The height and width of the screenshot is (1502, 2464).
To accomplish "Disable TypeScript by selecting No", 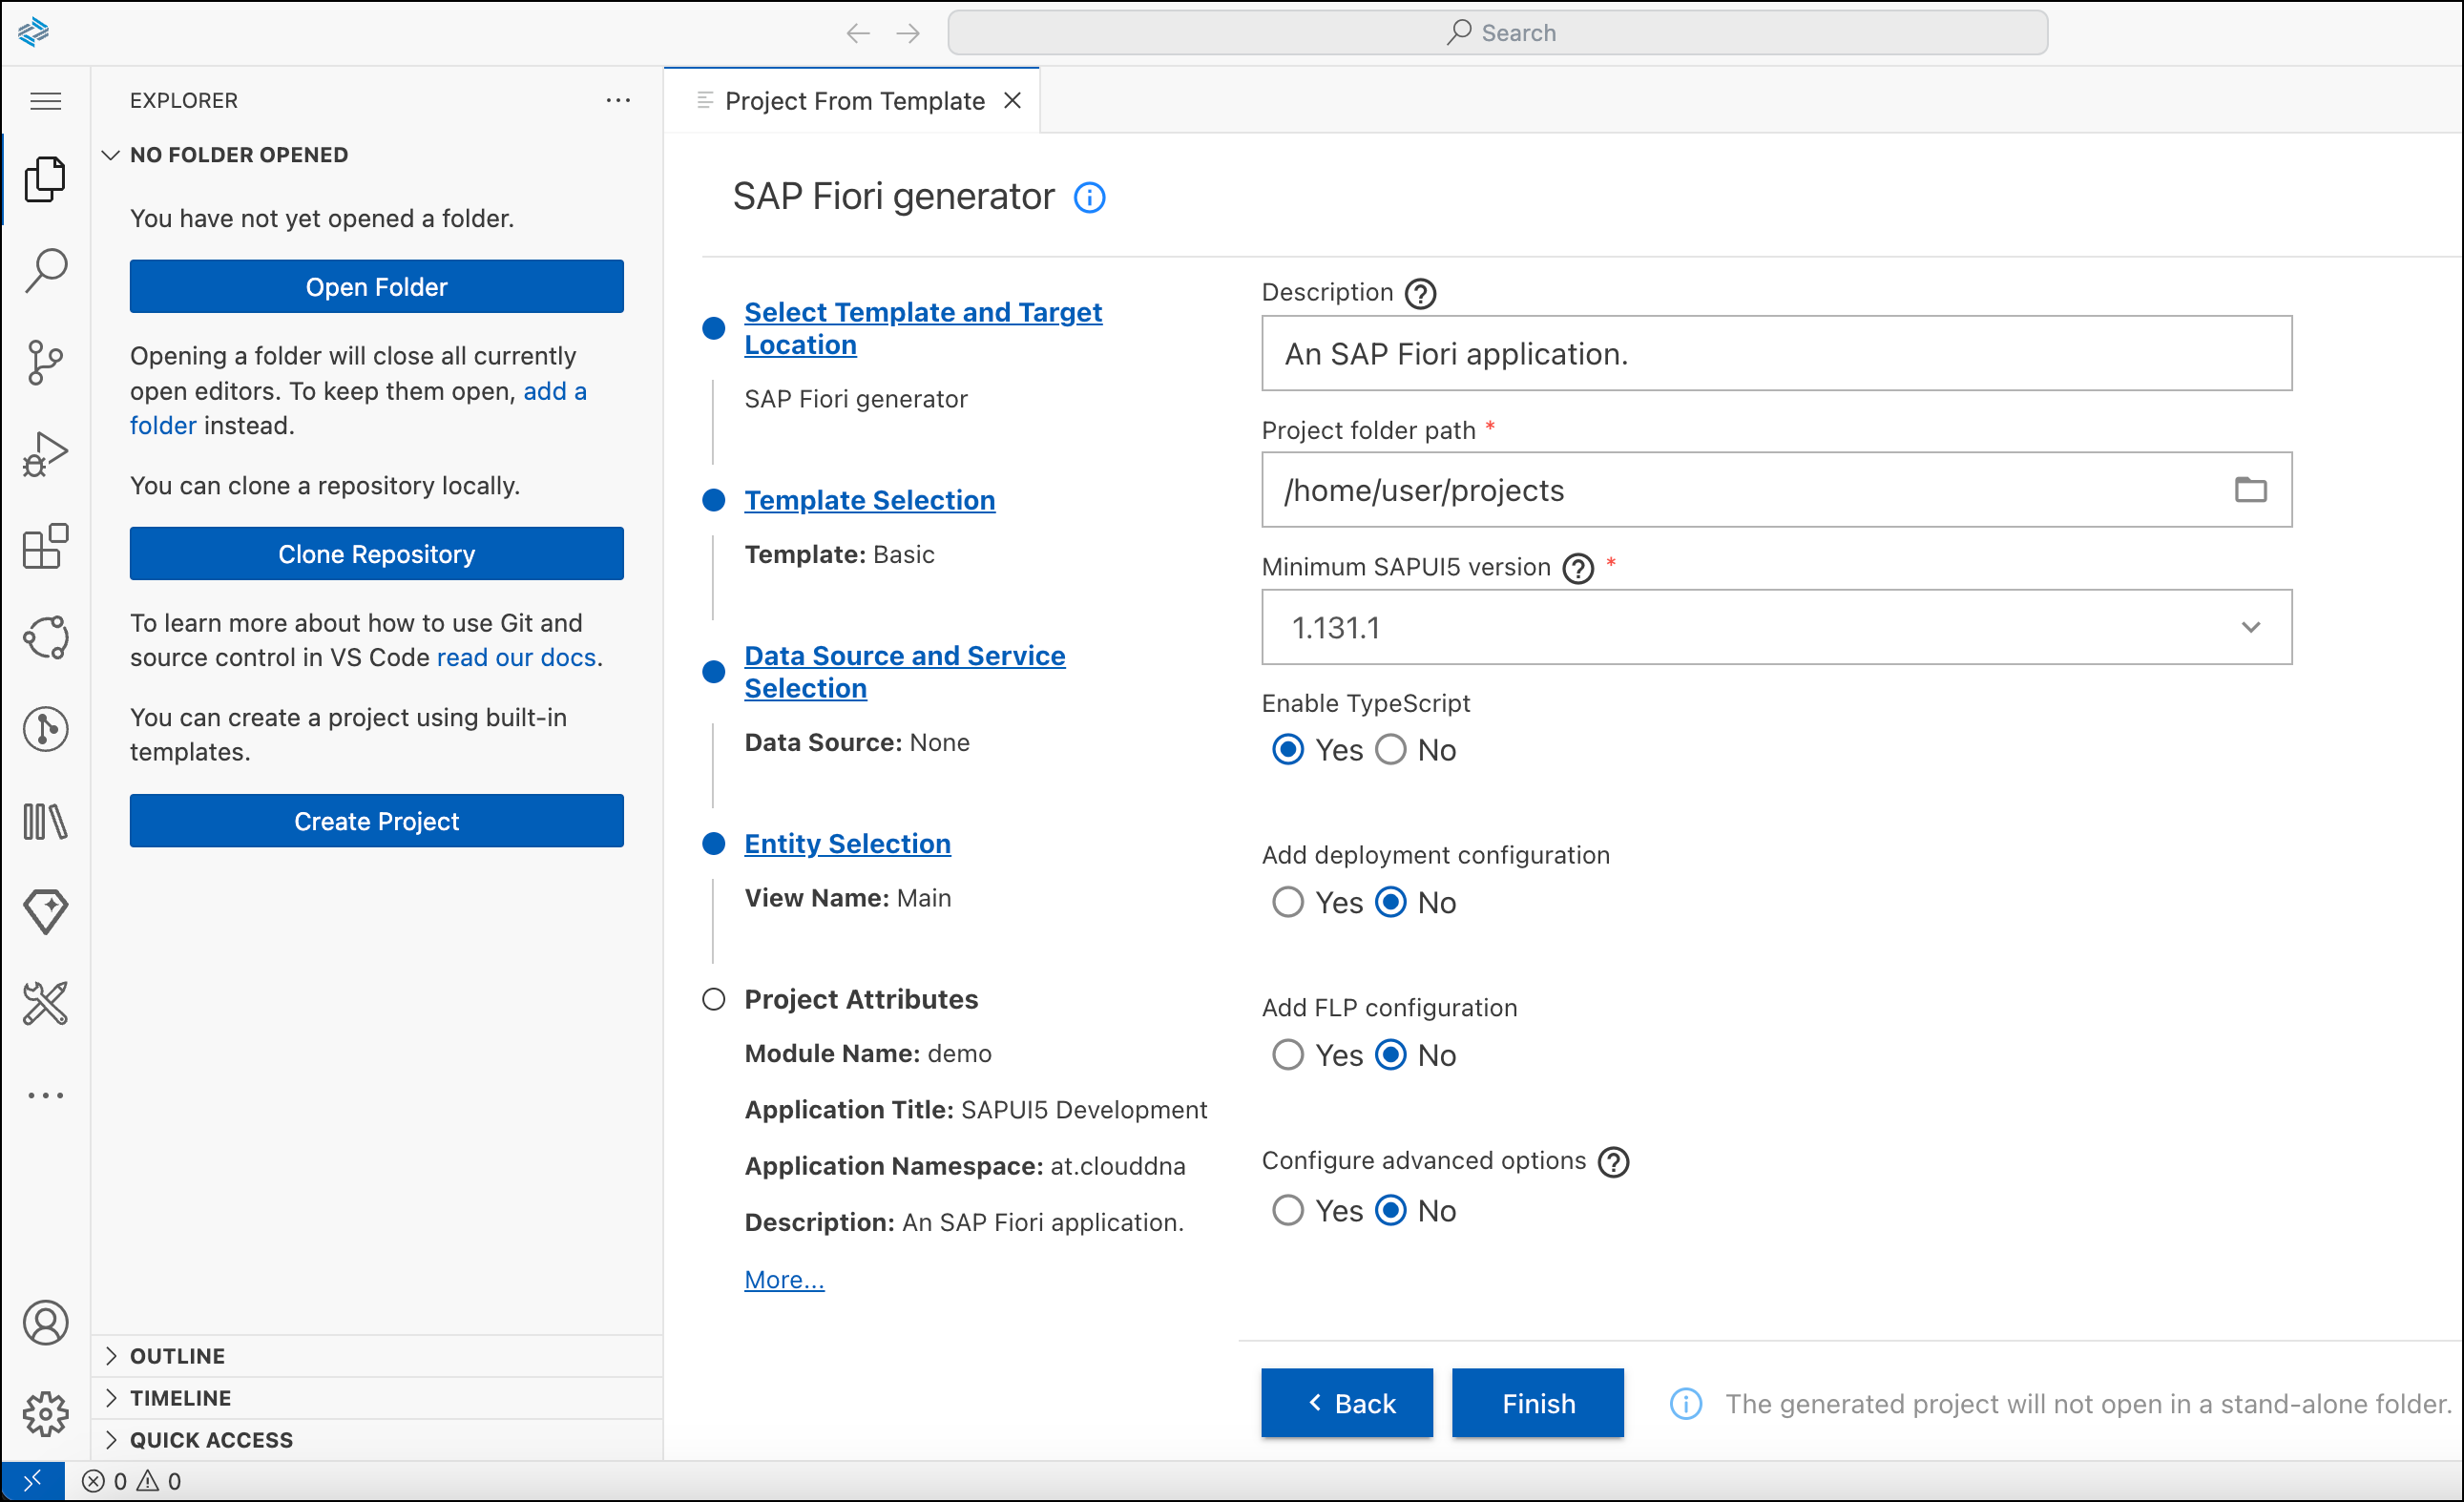I will tap(1390, 749).
